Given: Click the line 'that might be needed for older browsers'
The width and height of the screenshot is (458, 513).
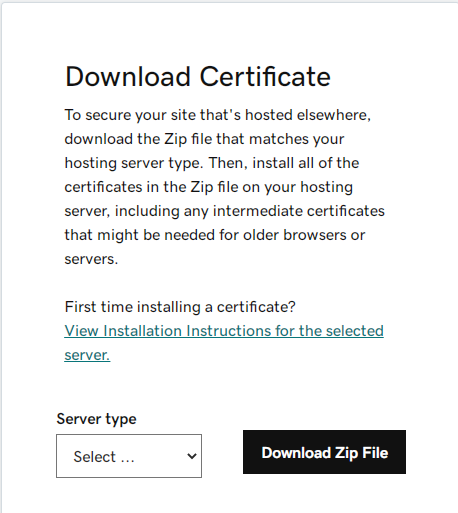Looking at the screenshot, I should point(215,235).
